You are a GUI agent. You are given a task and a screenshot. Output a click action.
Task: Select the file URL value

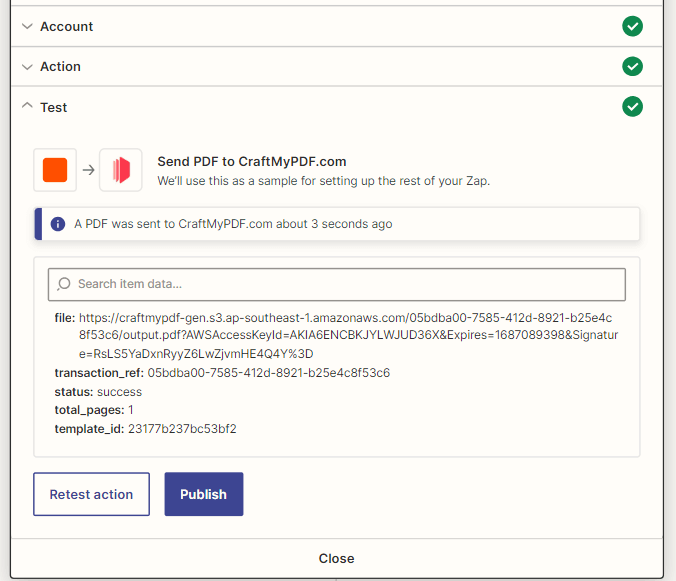(x=348, y=336)
